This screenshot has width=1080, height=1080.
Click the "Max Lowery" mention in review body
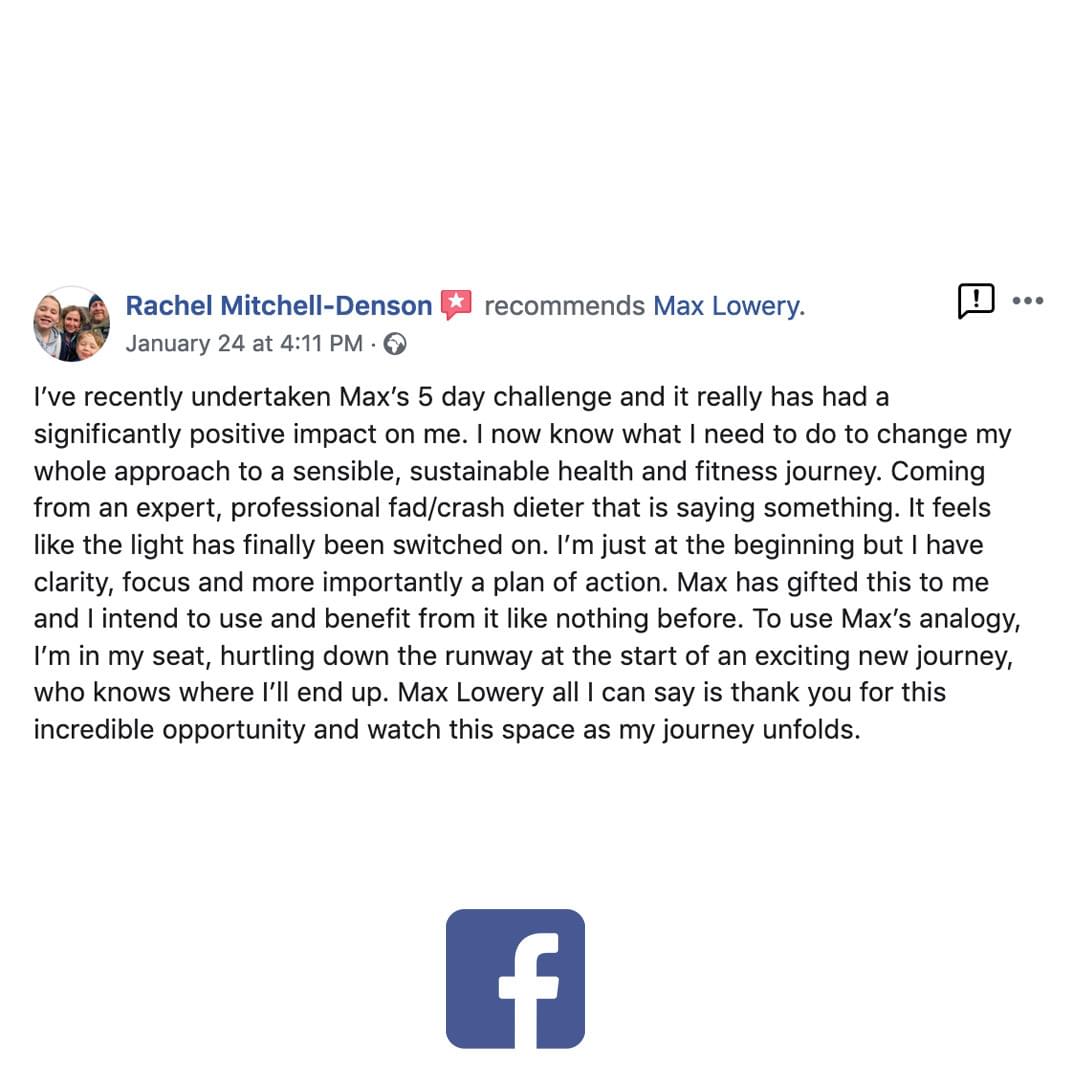tap(470, 692)
